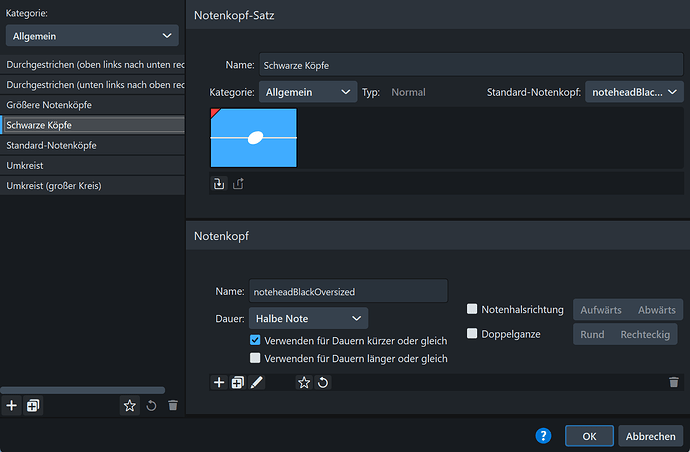This screenshot has height=452, width=690.
Task: Add a new notehead set in the left list
Action: click(12, 405)
